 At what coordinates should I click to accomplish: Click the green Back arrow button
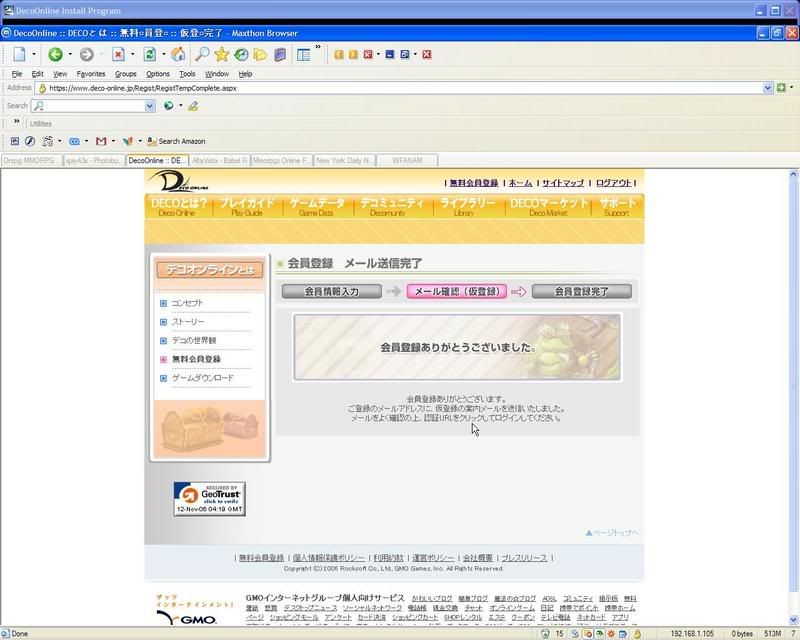pos(55,54)
